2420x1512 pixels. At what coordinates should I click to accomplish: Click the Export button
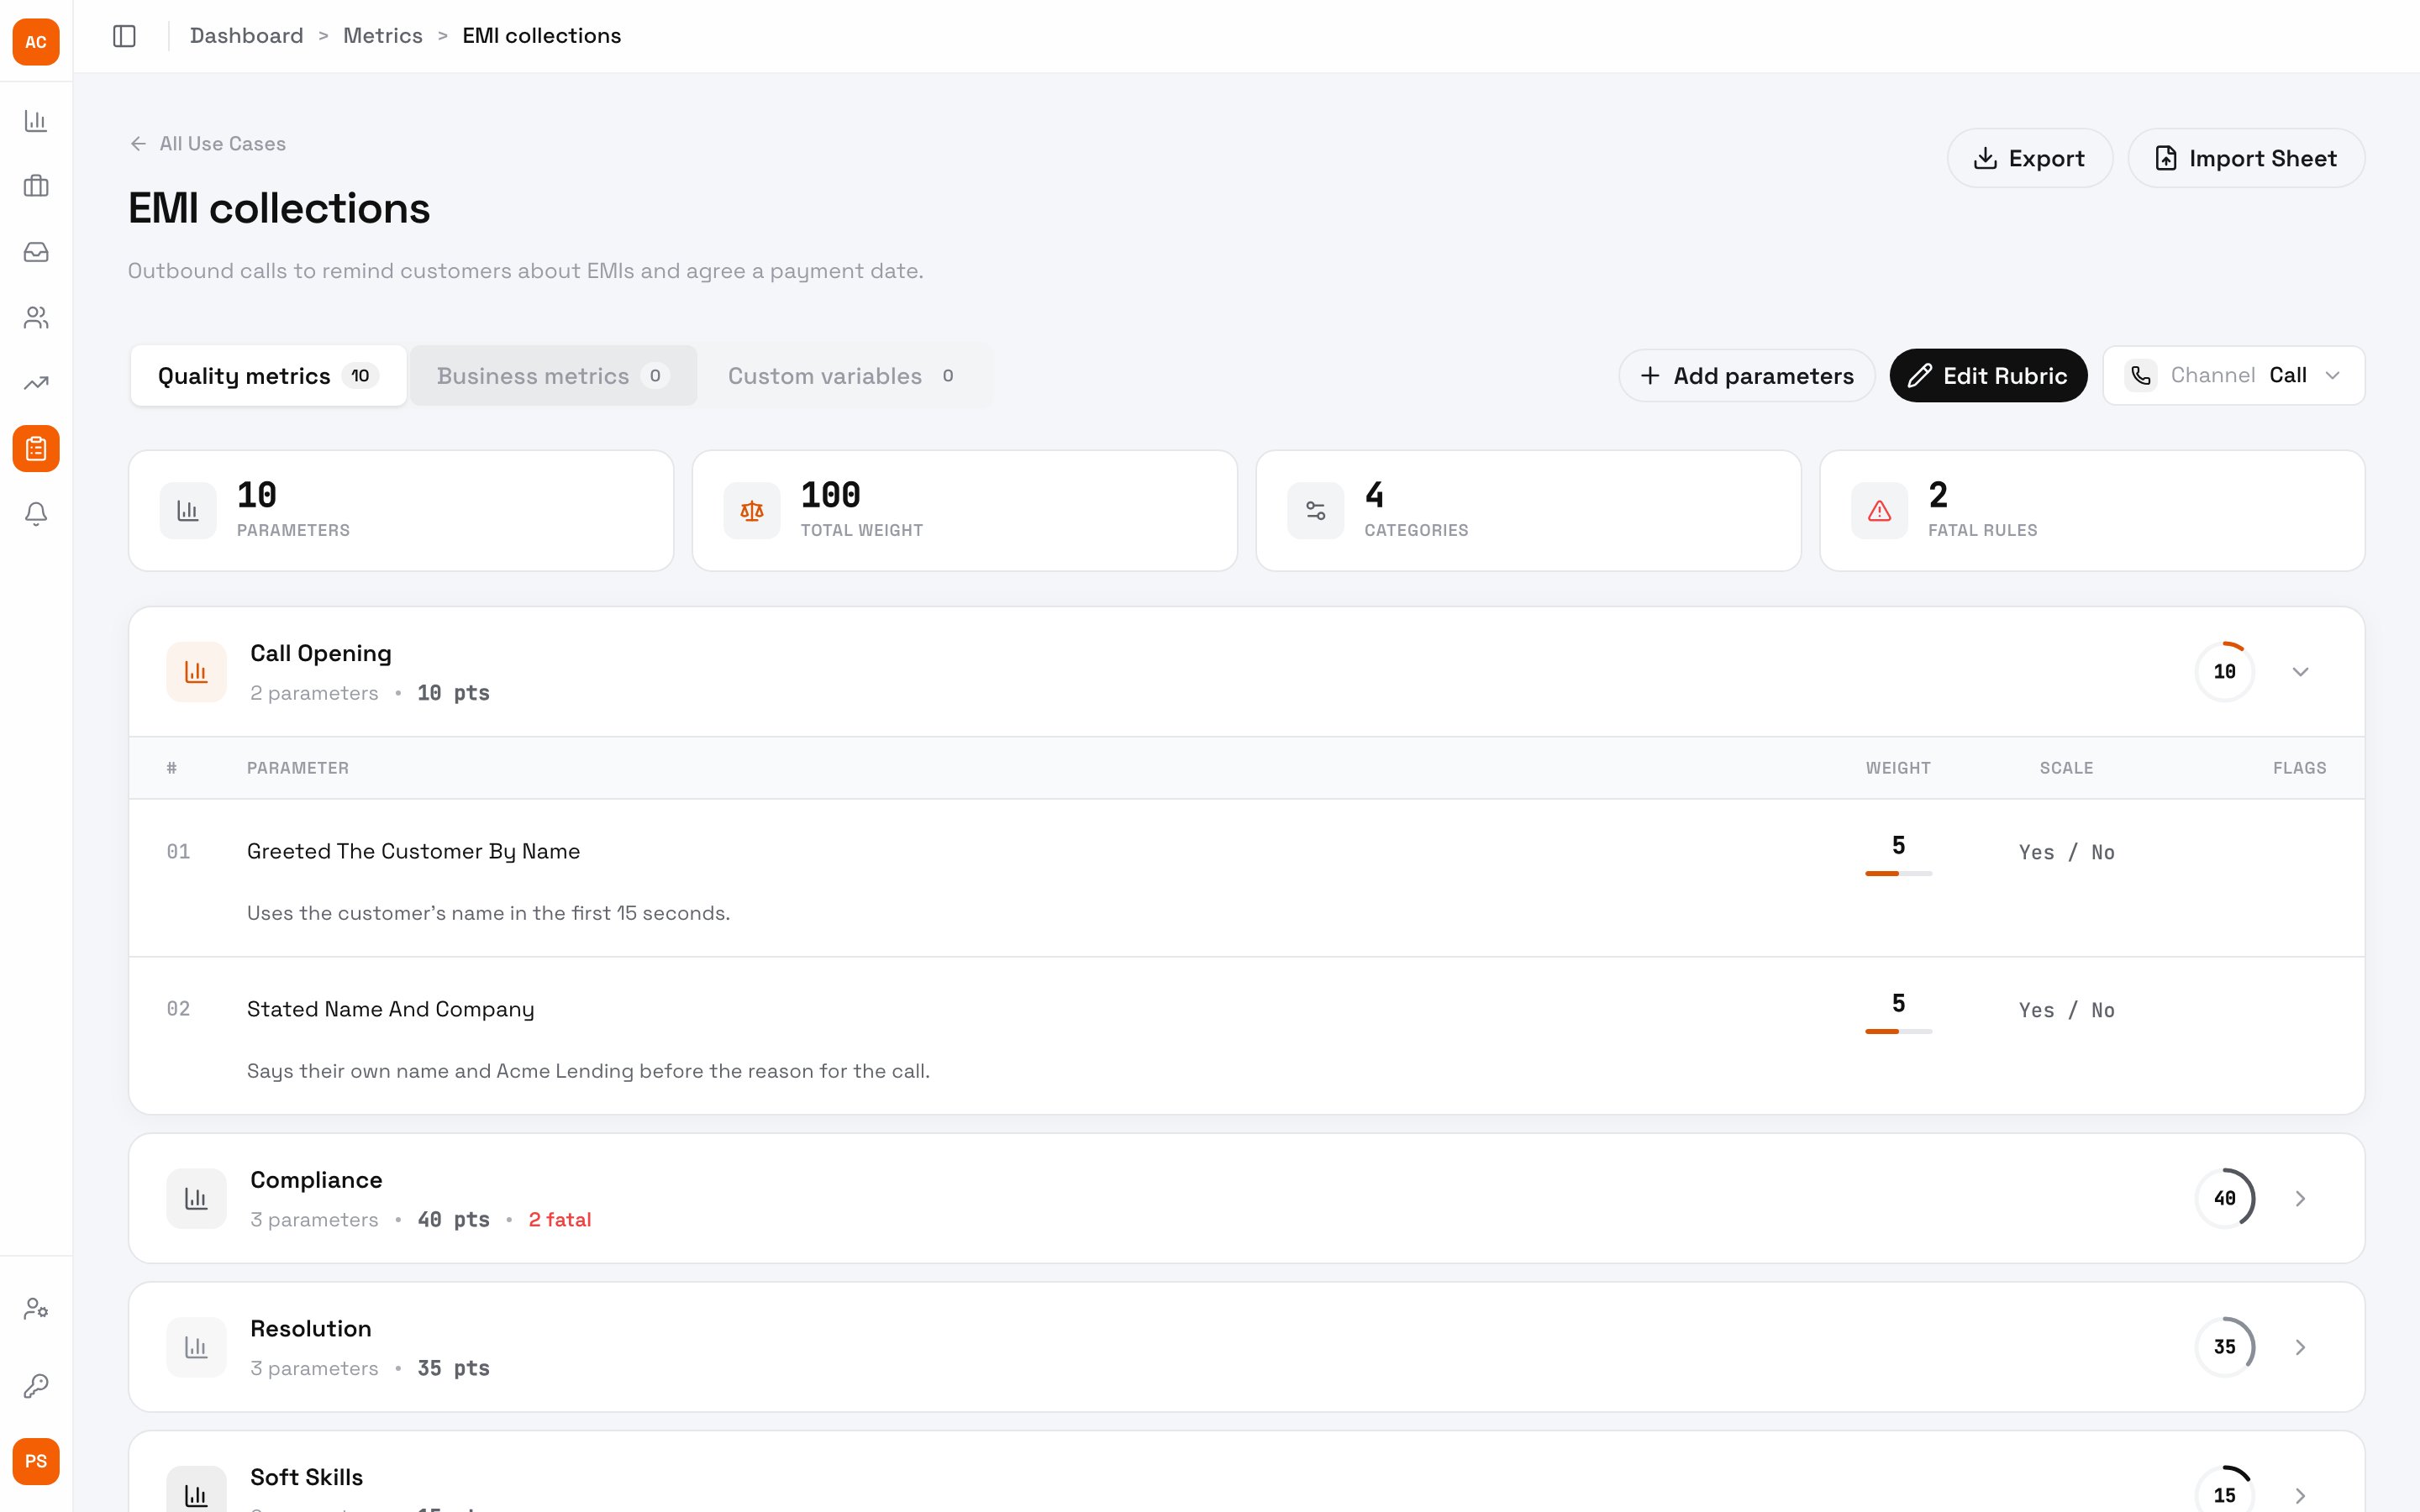coord(2030,158)
